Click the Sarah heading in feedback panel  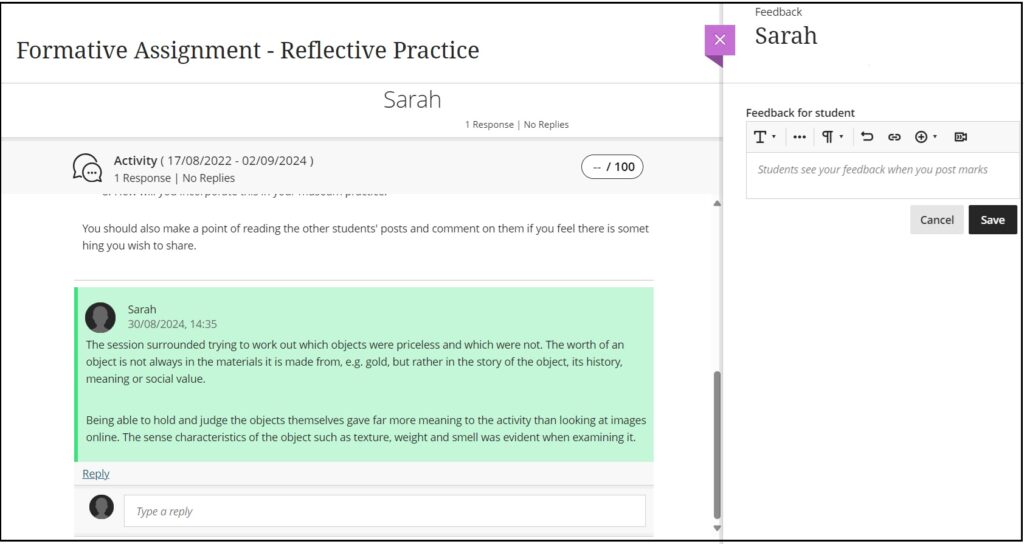(x=786, y=35)
